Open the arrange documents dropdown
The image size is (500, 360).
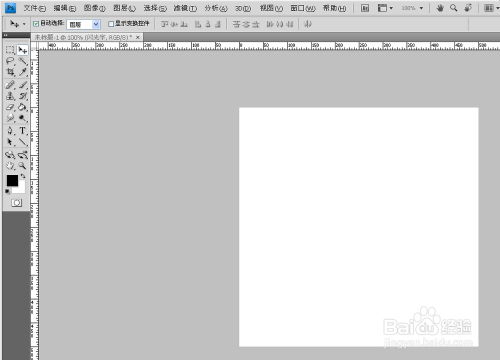(x=491, y=8)
